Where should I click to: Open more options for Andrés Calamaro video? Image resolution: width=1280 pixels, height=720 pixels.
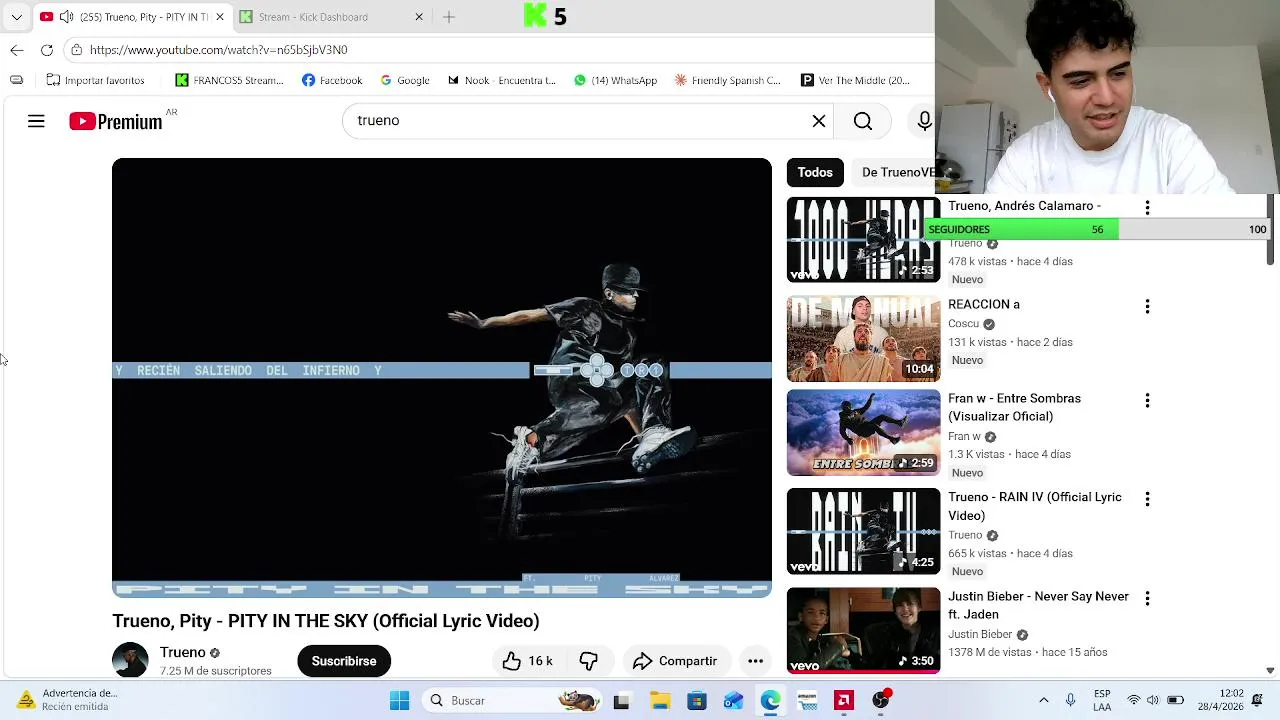pyautogui.click(x=1147, y=207)
